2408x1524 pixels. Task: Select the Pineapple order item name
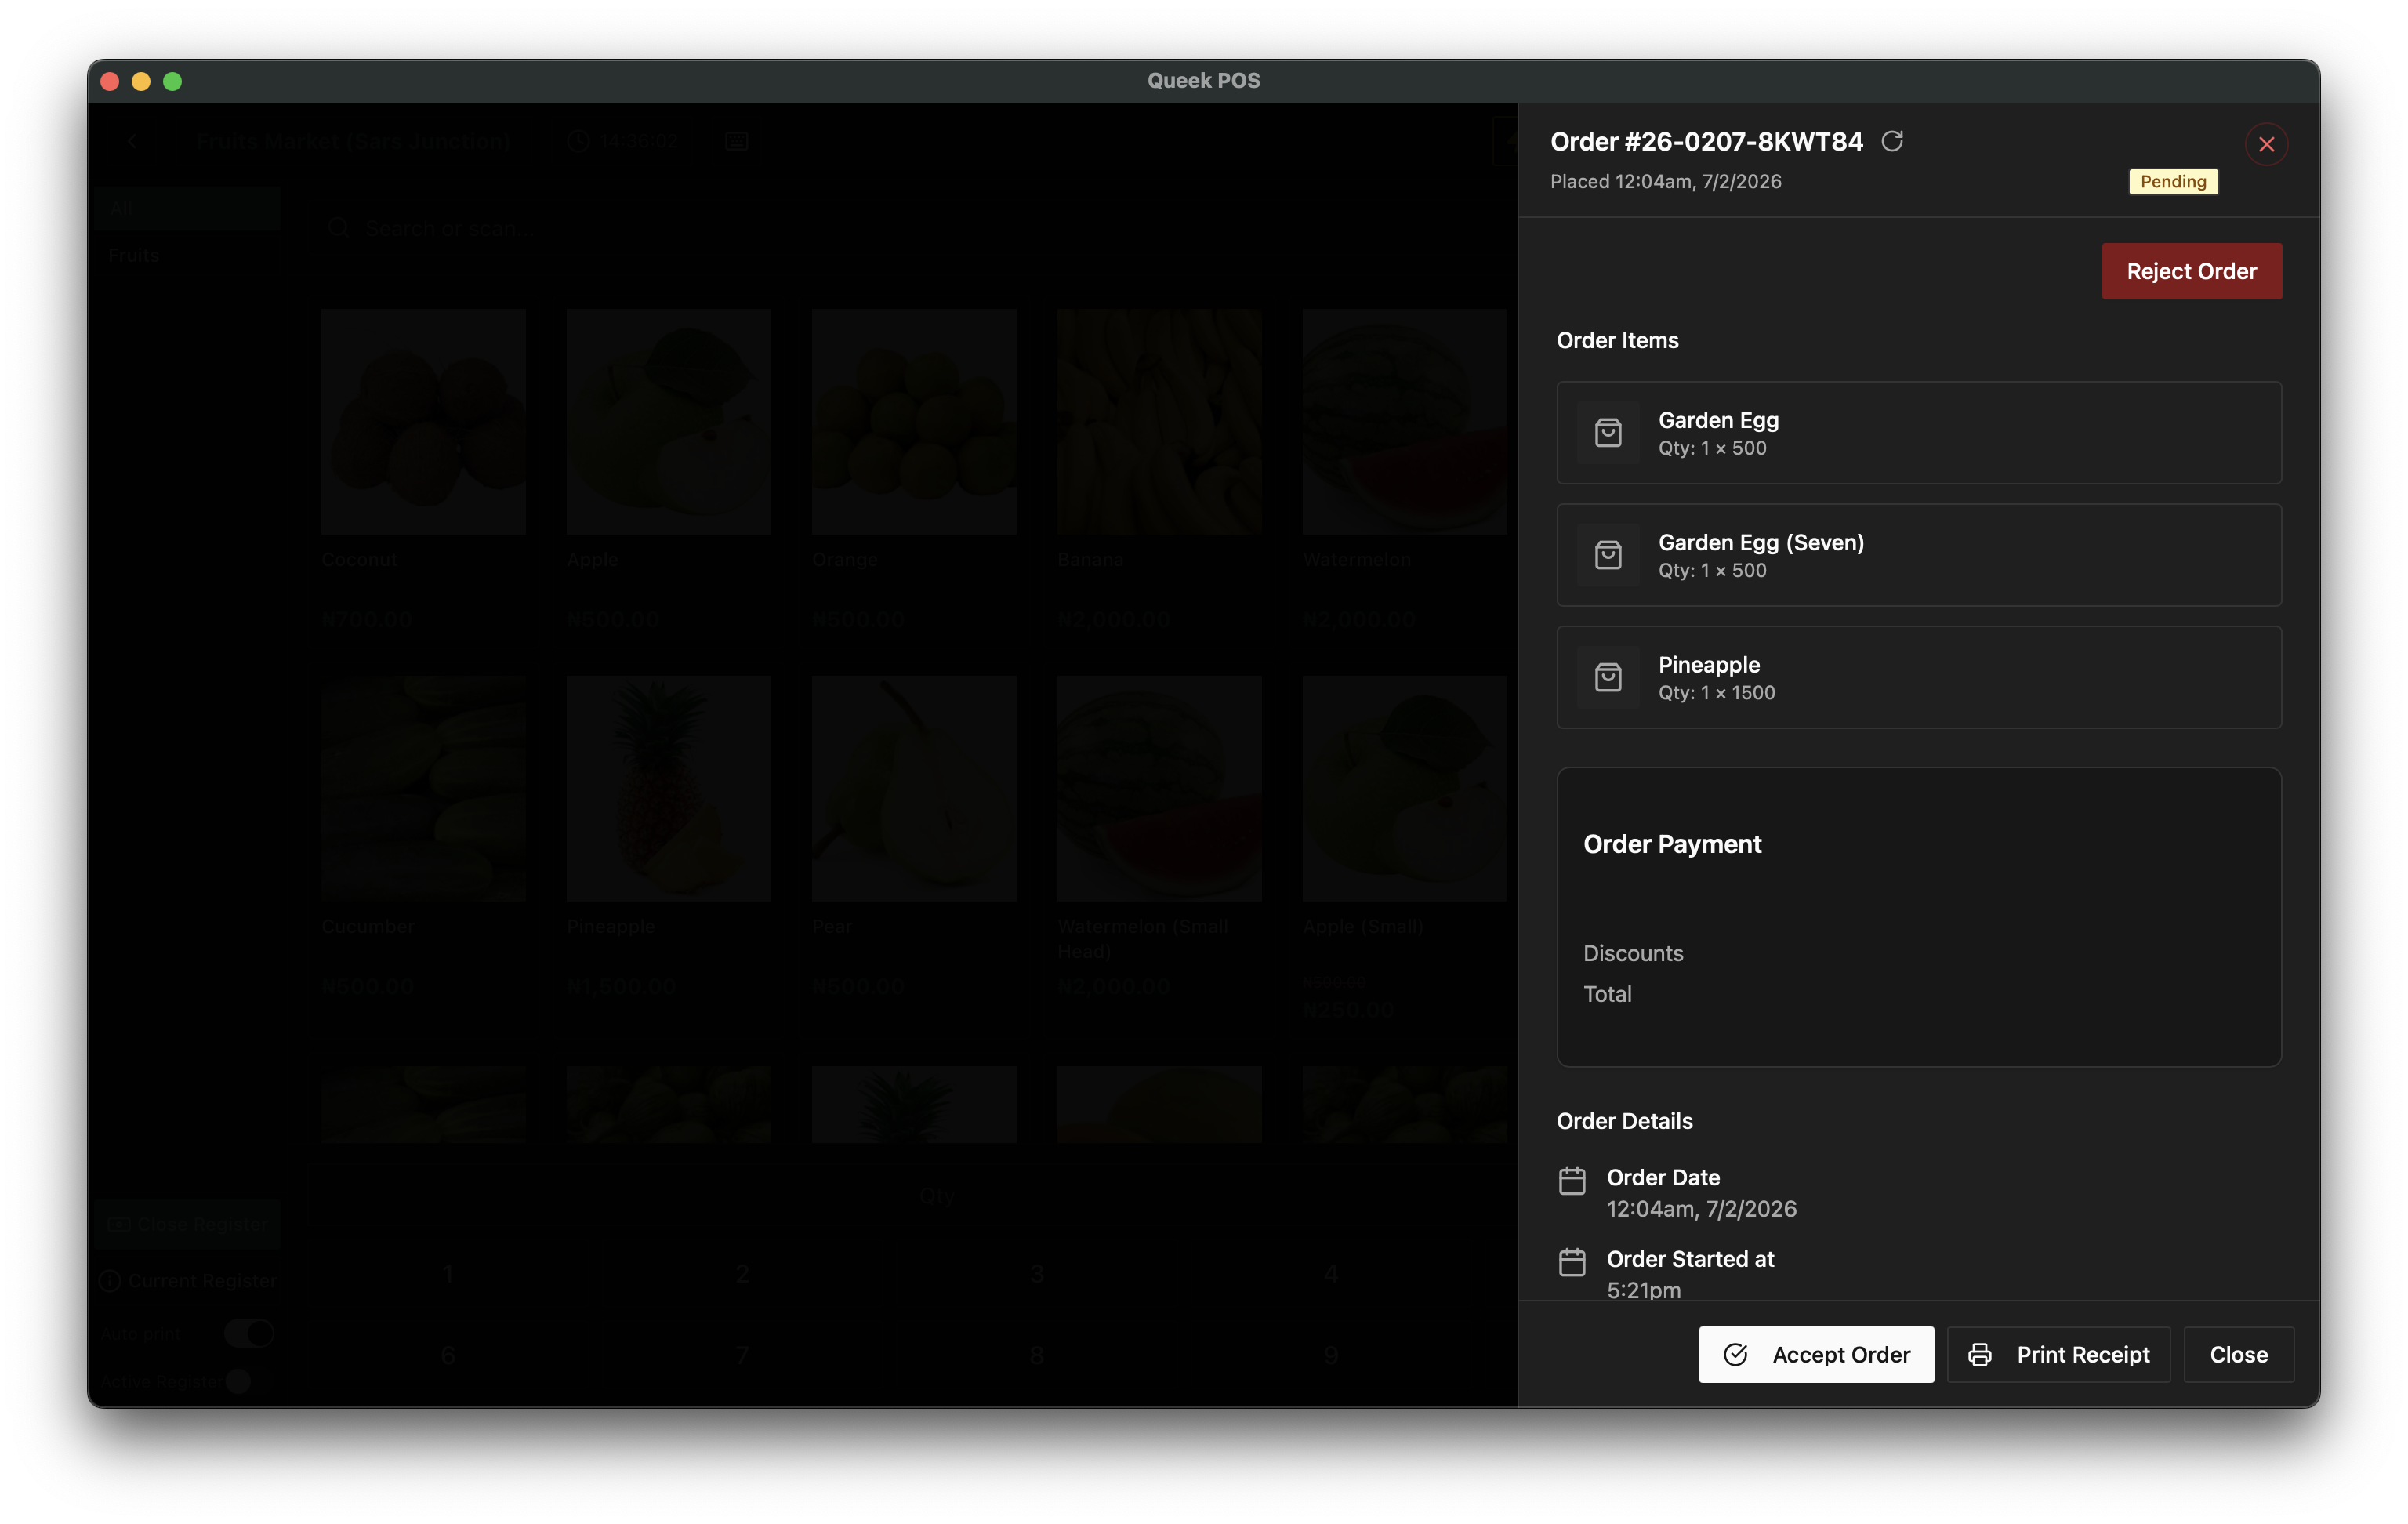(1709, 664)
